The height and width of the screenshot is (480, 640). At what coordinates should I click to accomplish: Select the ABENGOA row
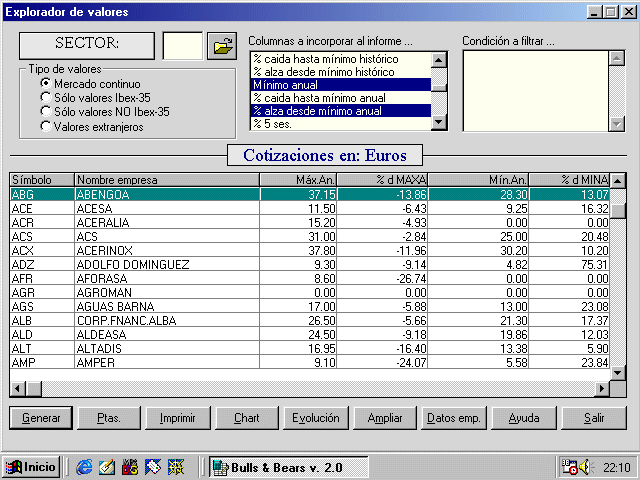click(x=310, y=194)
